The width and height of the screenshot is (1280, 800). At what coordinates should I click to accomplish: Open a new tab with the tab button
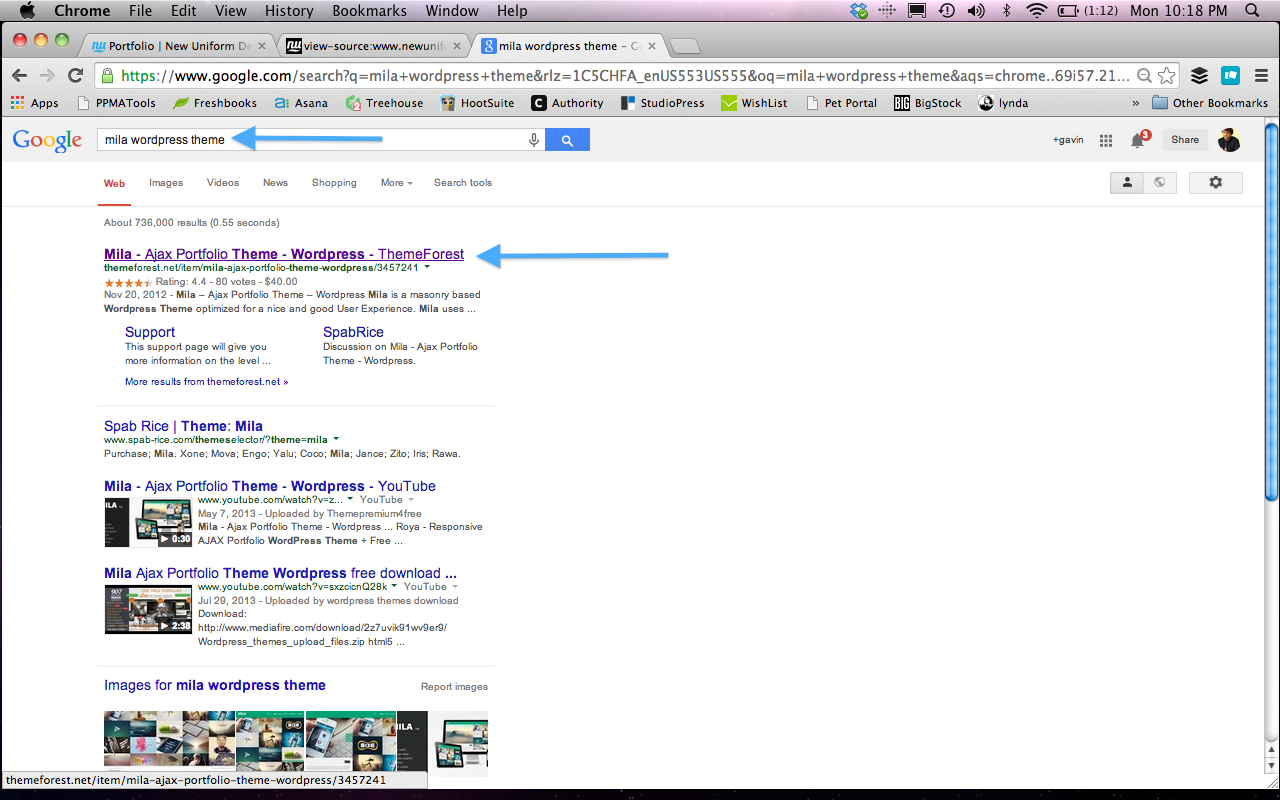[684, 46]
